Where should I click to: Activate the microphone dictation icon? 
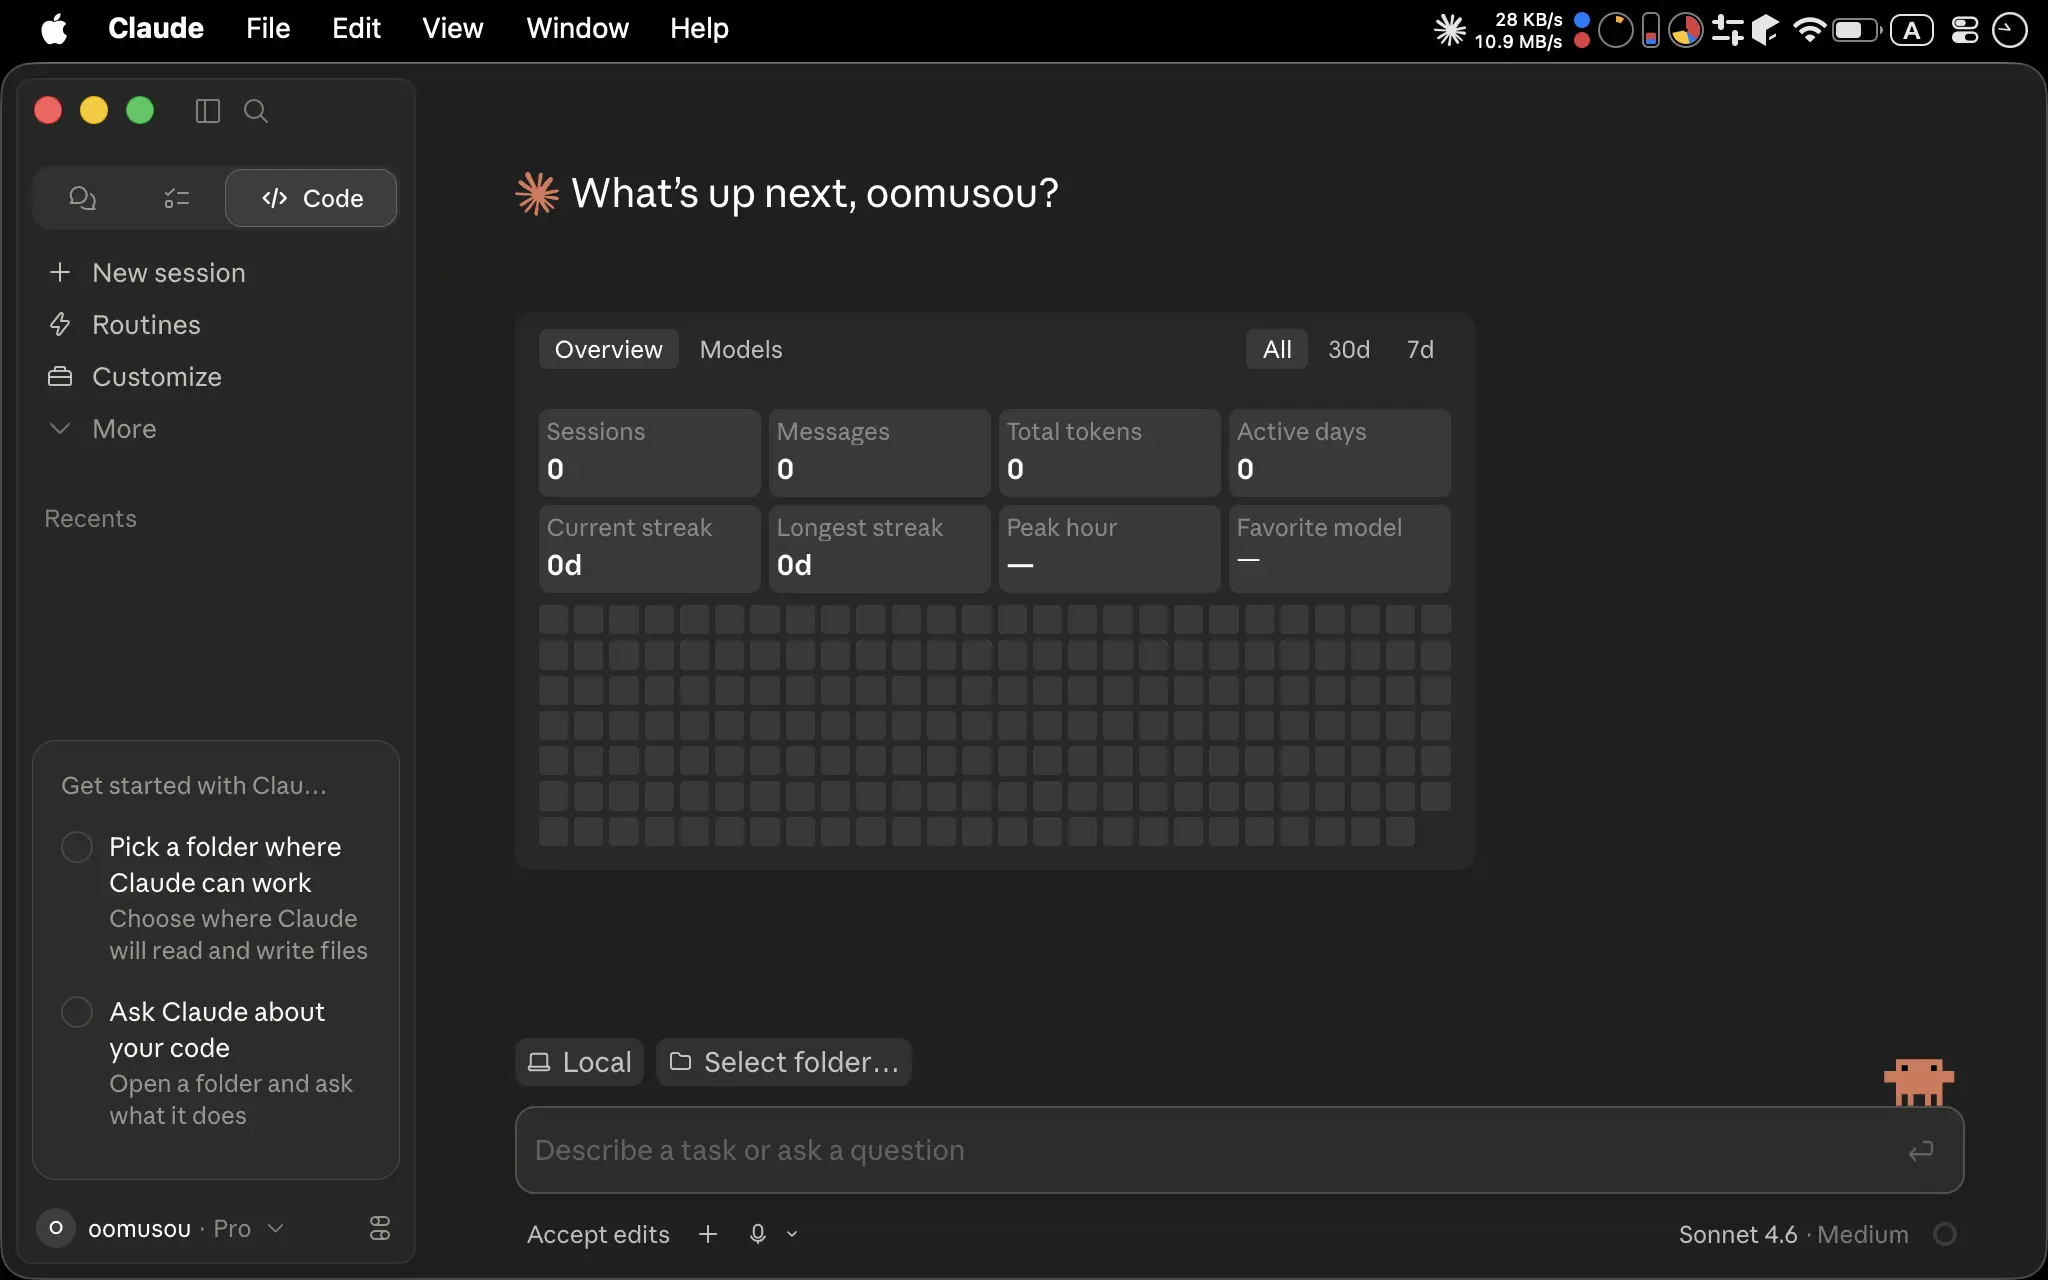[x=758, y=1234]
